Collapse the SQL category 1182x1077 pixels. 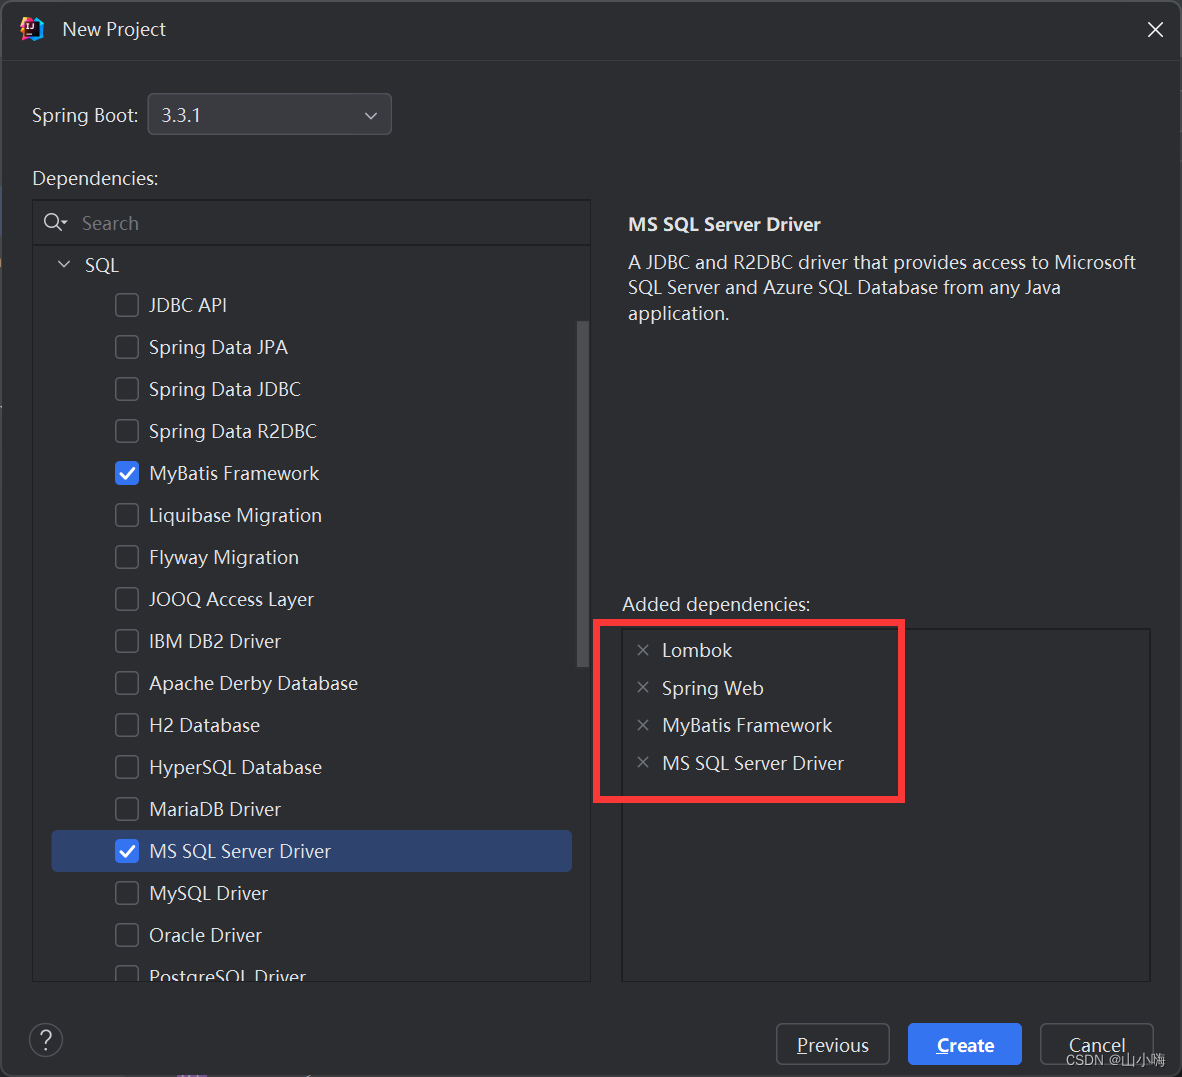pyautogui.click(x=64, y=265)
